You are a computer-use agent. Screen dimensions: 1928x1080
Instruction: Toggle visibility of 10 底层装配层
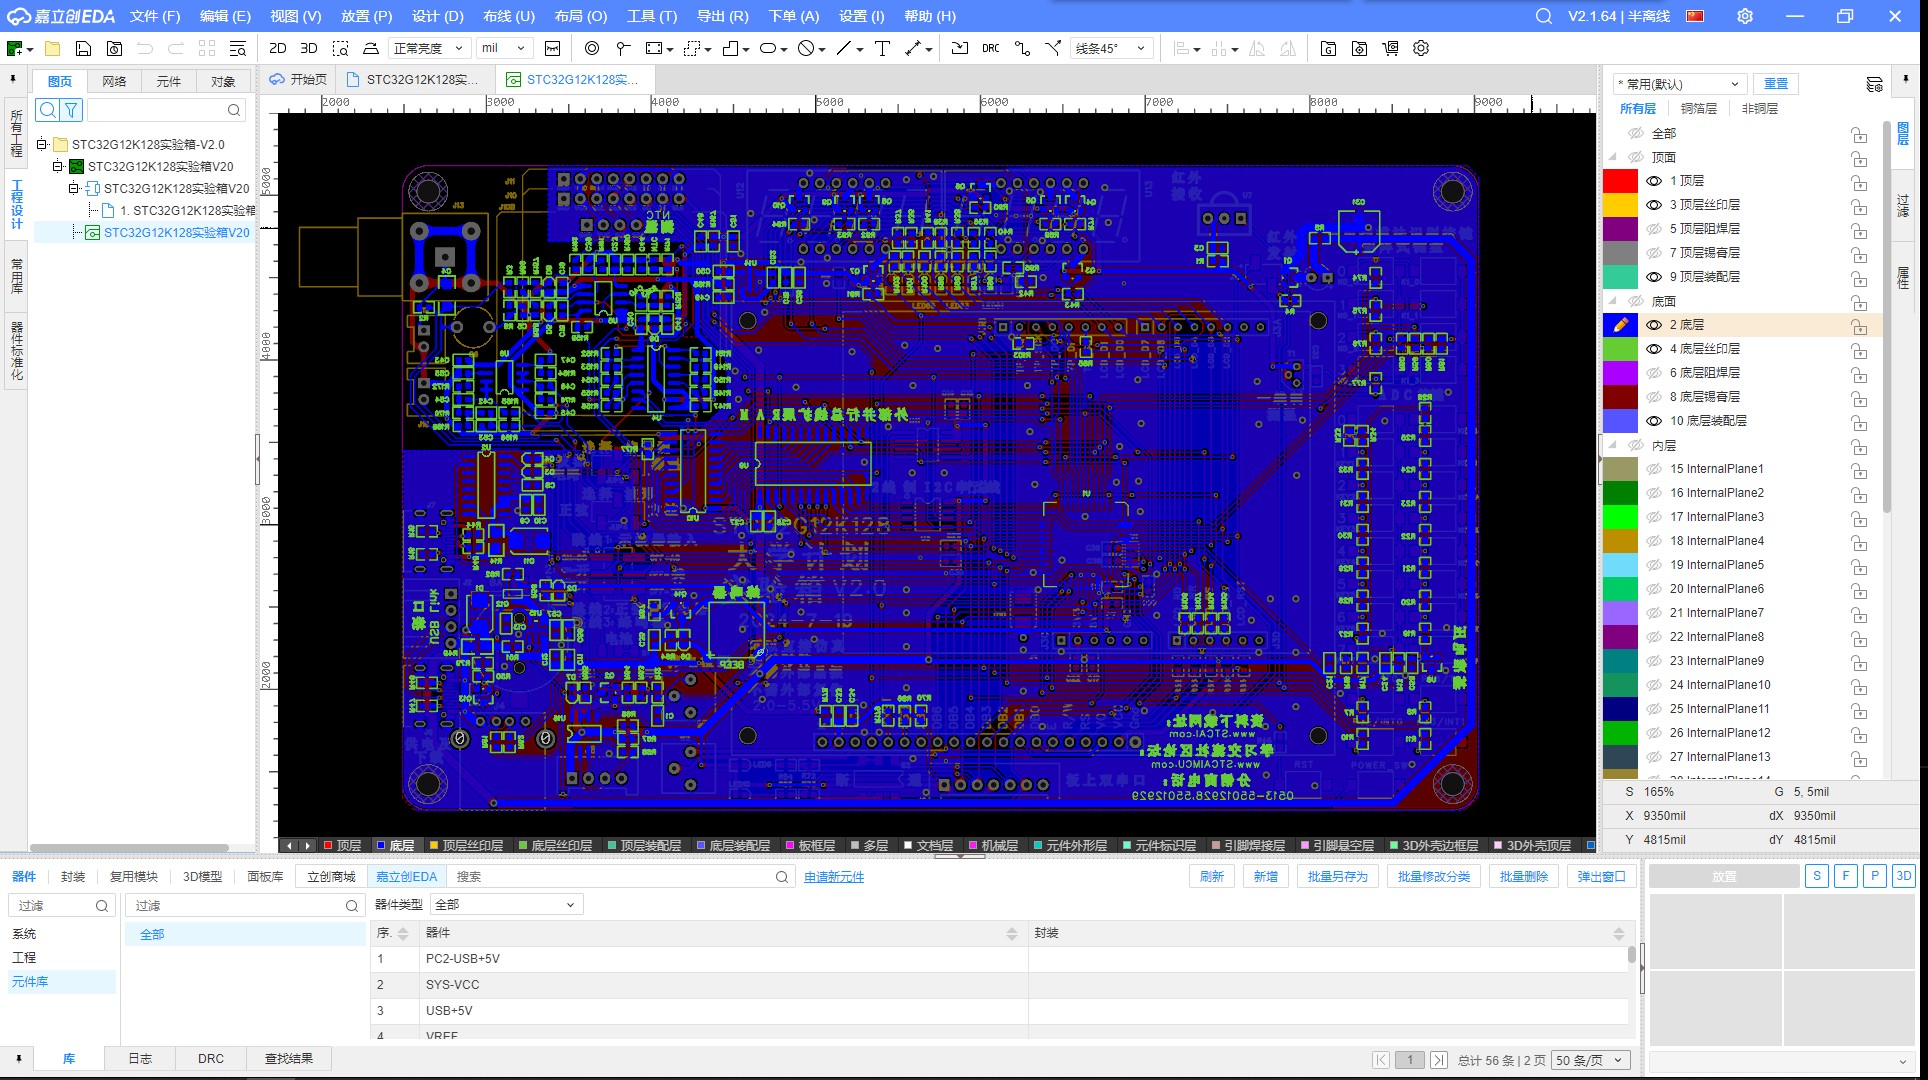tap(1653, 421)
